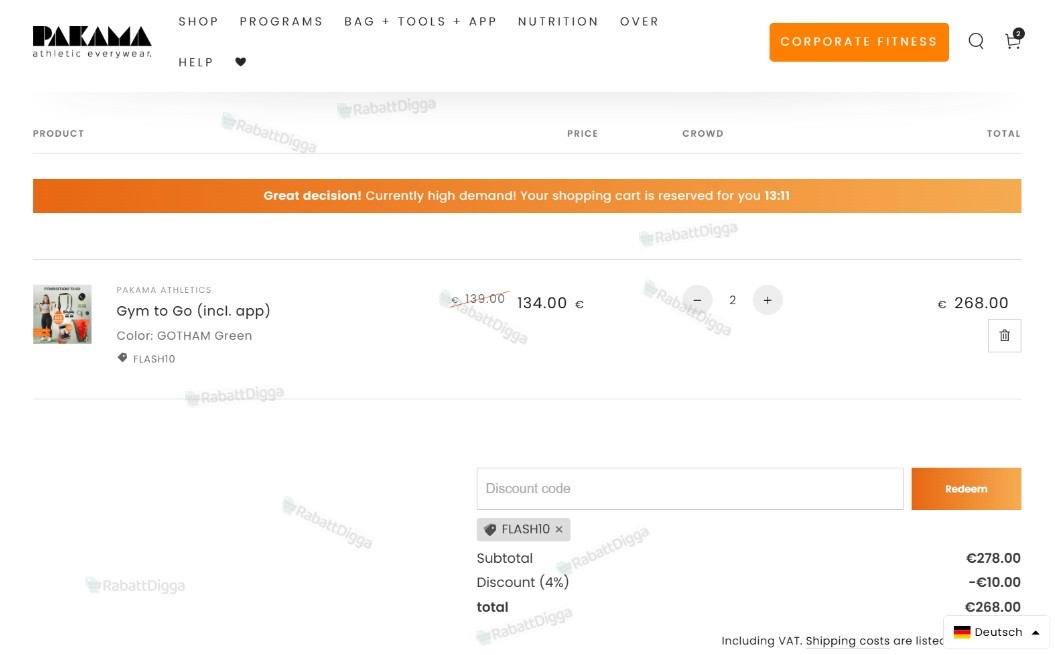
Task: Open the wishlist heart icon
Action: (240, 62)
